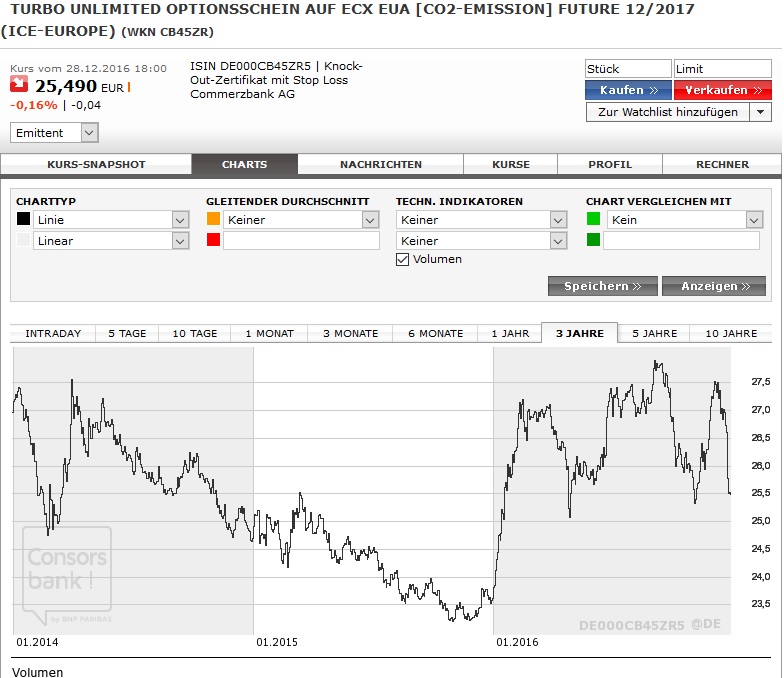
Task: Select the 1 Jahr time range
Action: [x=510, y=334]
